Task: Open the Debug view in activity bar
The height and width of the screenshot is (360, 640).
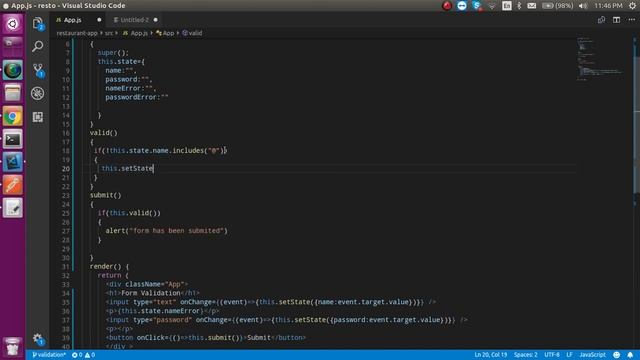Action: tap(38, 93)
